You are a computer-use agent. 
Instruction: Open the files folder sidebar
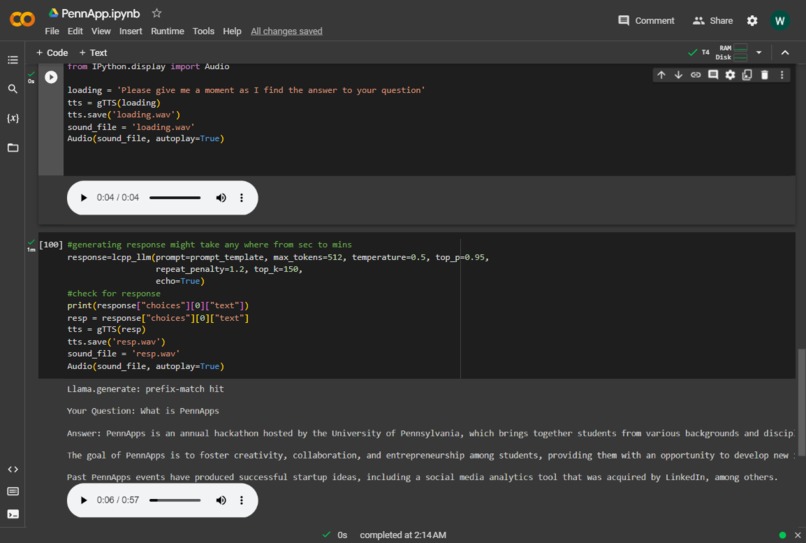[13, 148]
